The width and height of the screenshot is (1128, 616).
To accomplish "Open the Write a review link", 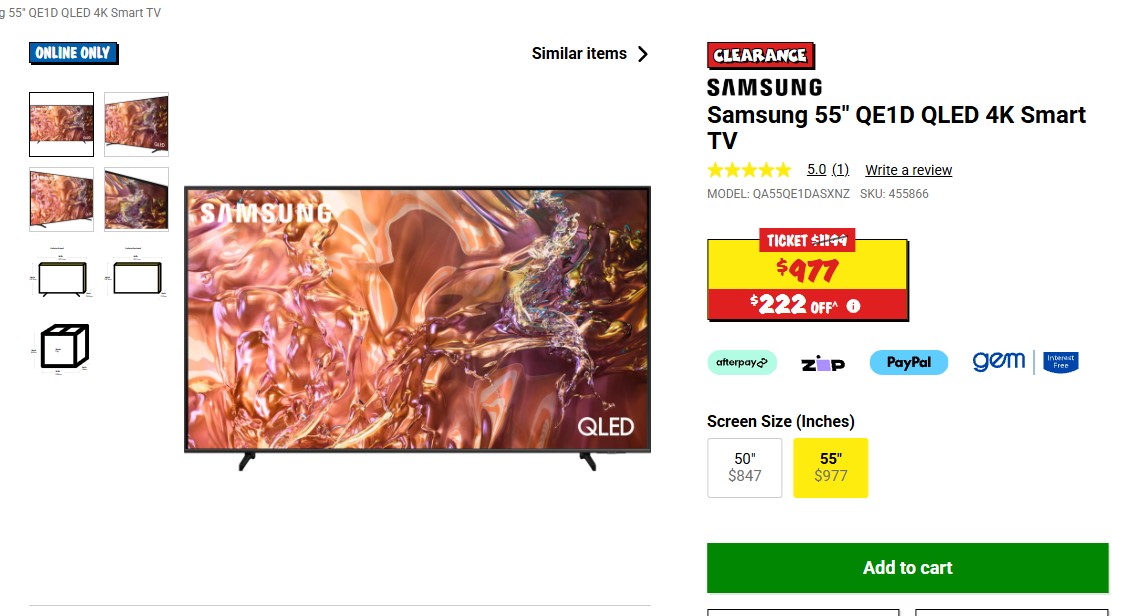I will pos(909,170).
